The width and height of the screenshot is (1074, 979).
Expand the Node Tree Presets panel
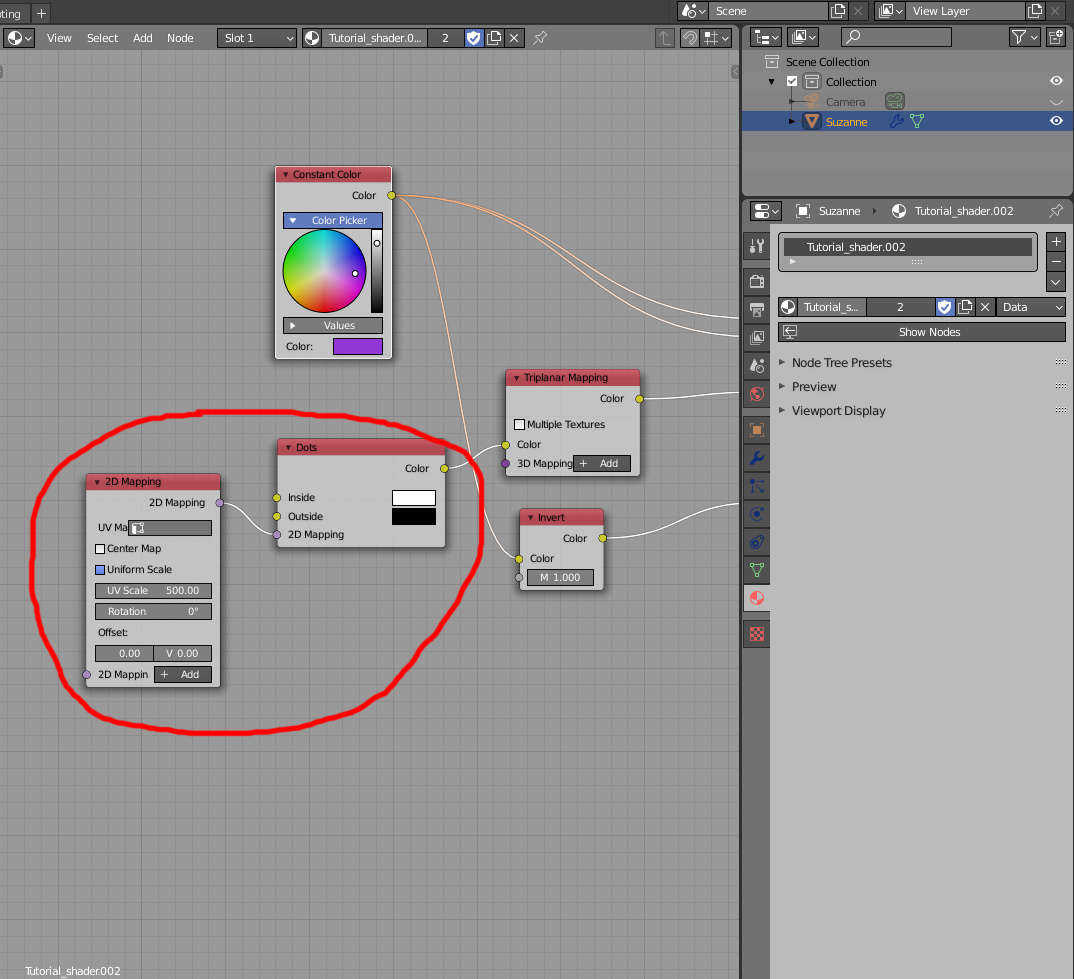(x=841, y=363)
